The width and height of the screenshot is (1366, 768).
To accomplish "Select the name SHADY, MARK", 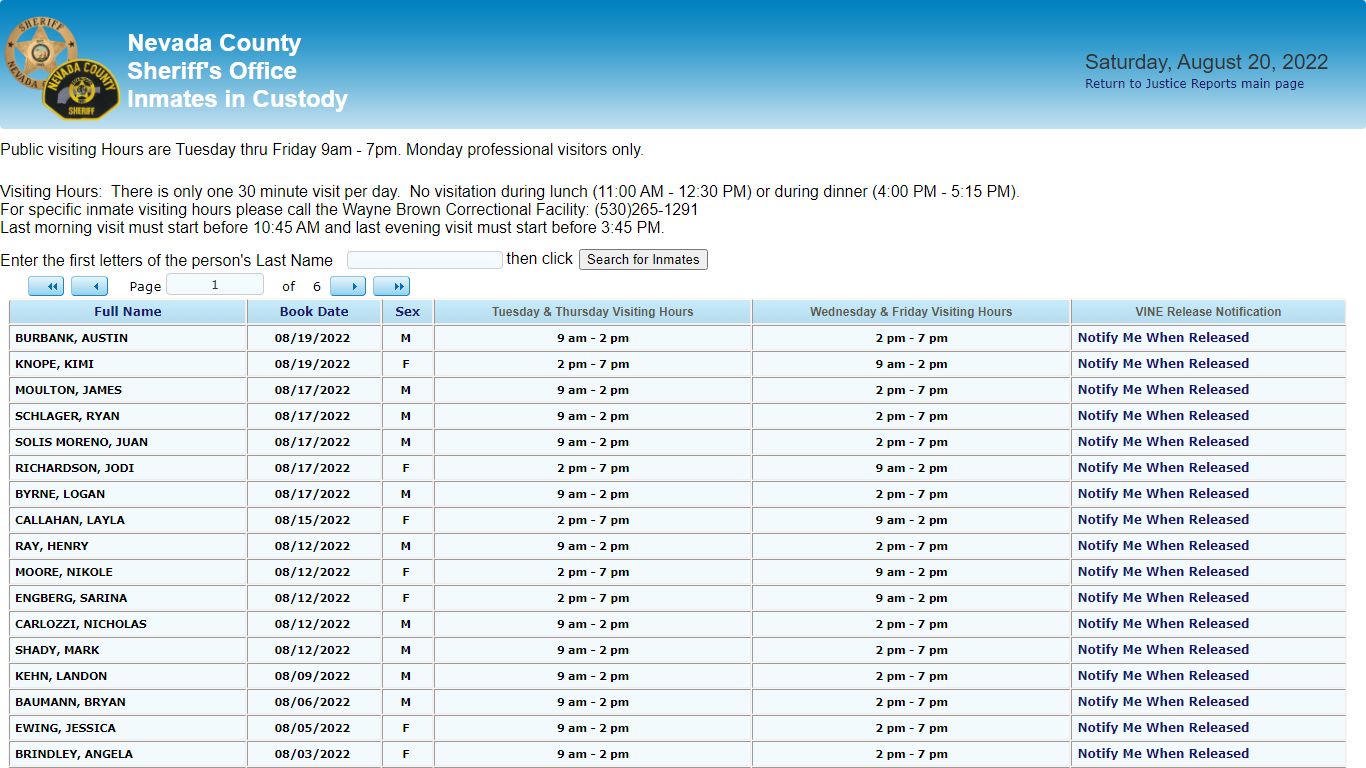I will coord(57,650).
